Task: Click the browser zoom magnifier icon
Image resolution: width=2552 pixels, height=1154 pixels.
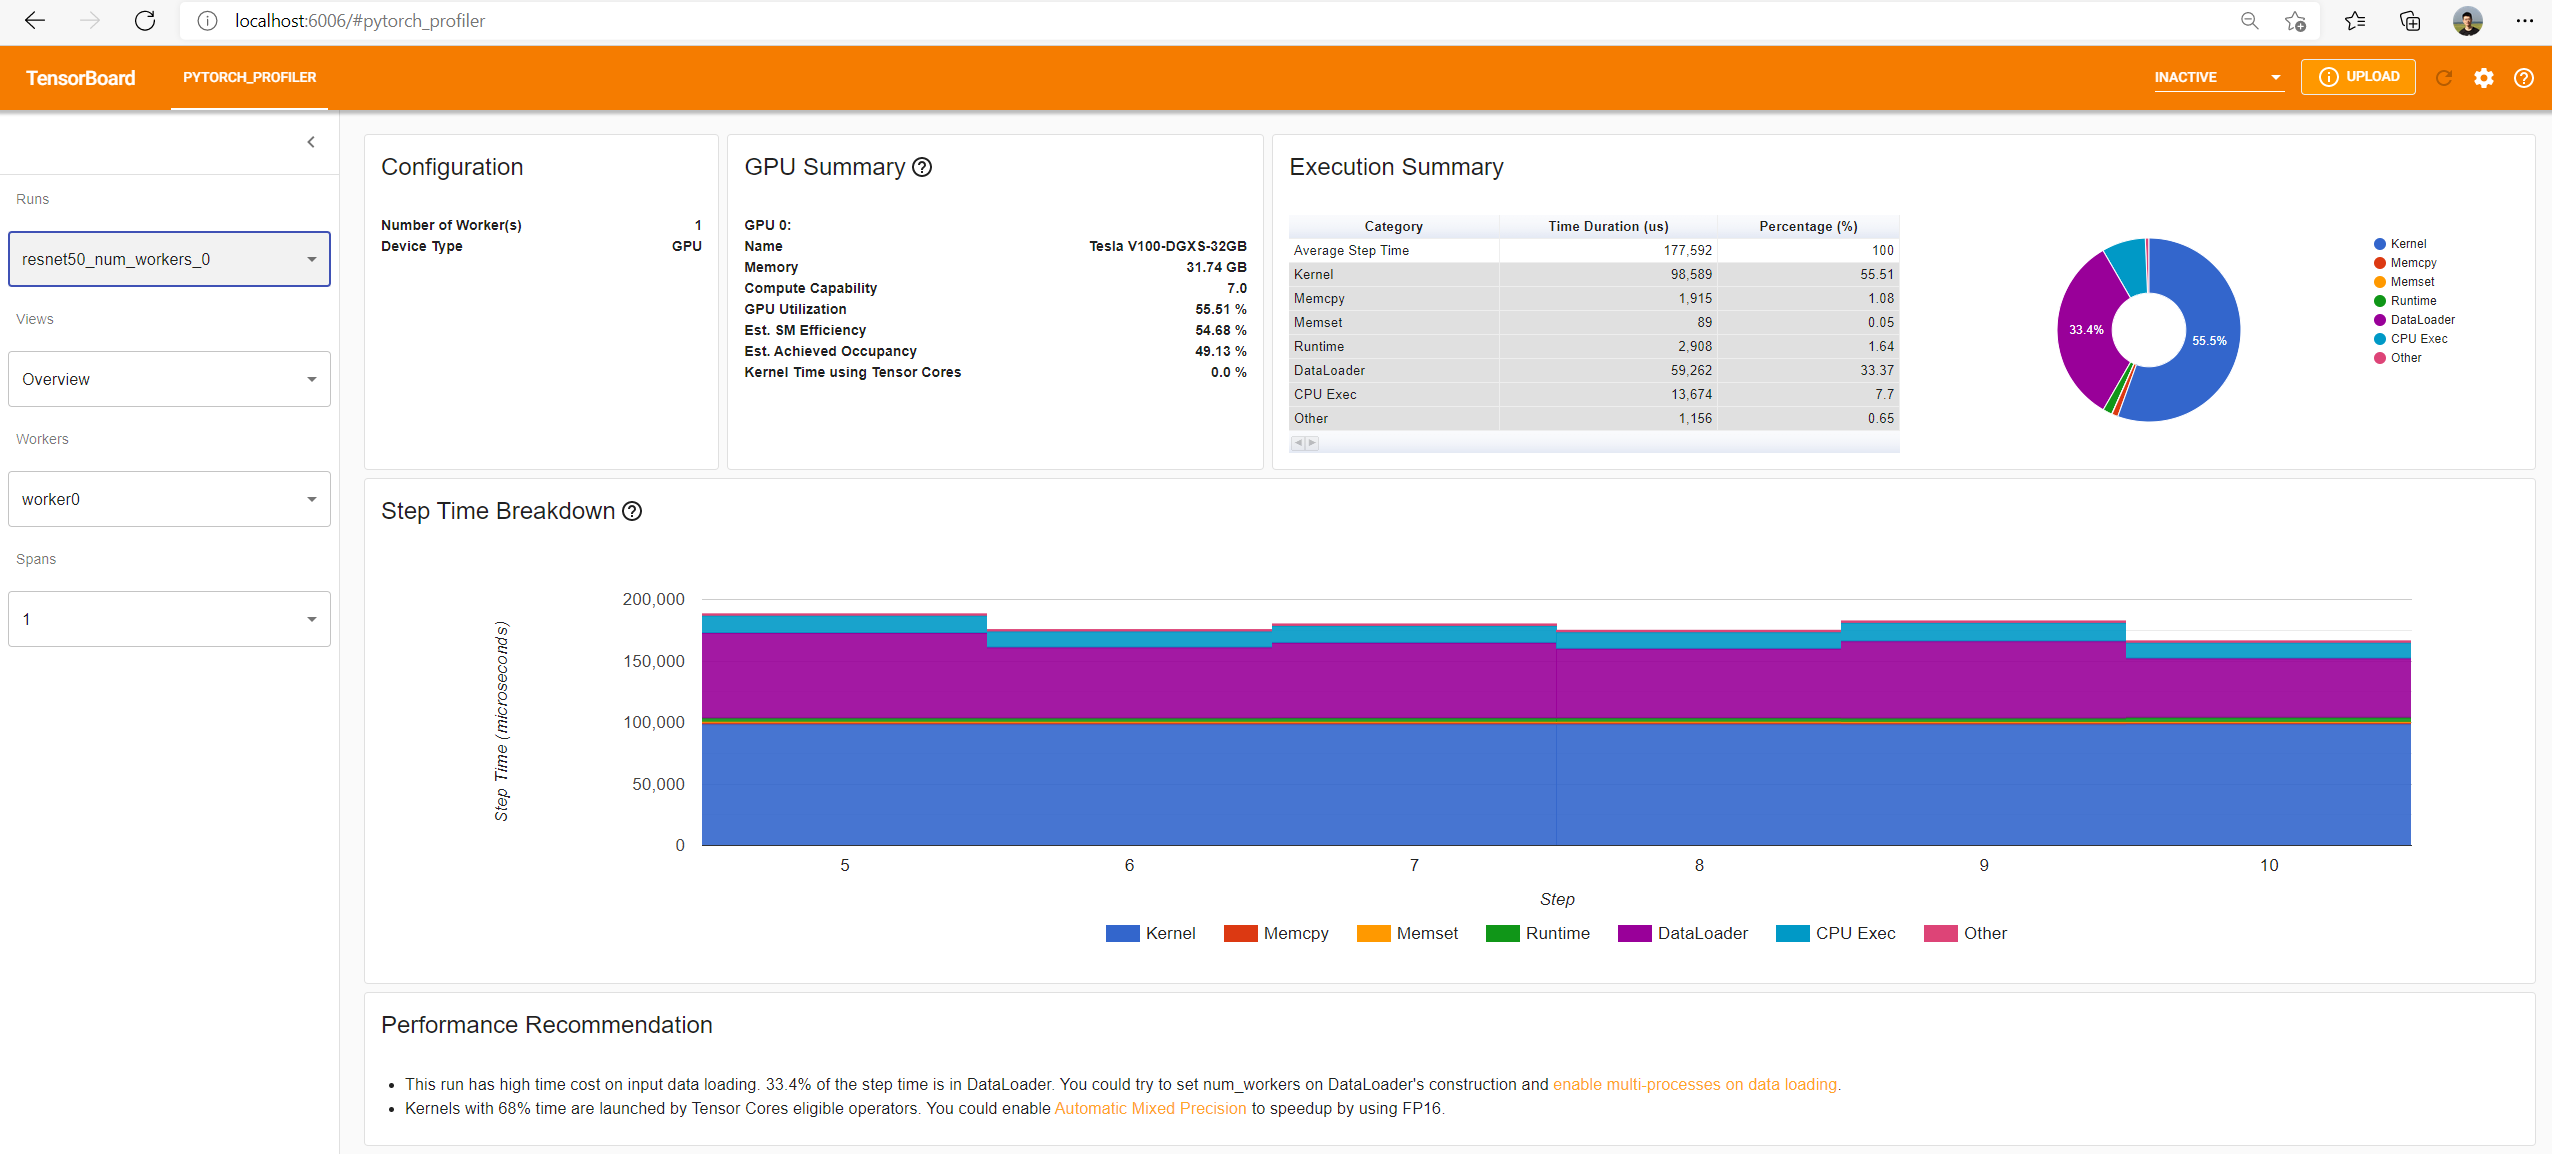Action: tap(2249, 21)
